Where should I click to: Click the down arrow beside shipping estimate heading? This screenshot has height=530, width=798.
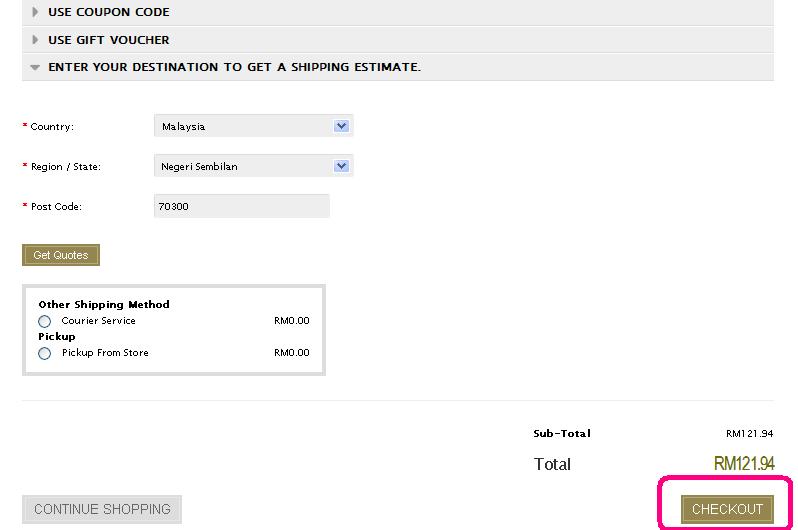[36, 68]
